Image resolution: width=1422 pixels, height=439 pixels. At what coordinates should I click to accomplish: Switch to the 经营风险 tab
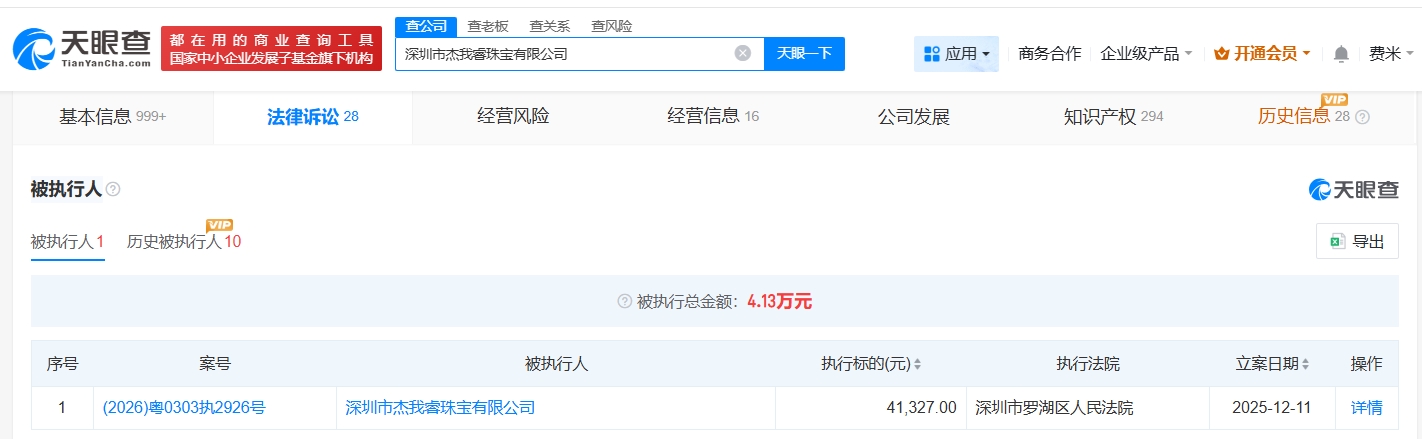513,117
